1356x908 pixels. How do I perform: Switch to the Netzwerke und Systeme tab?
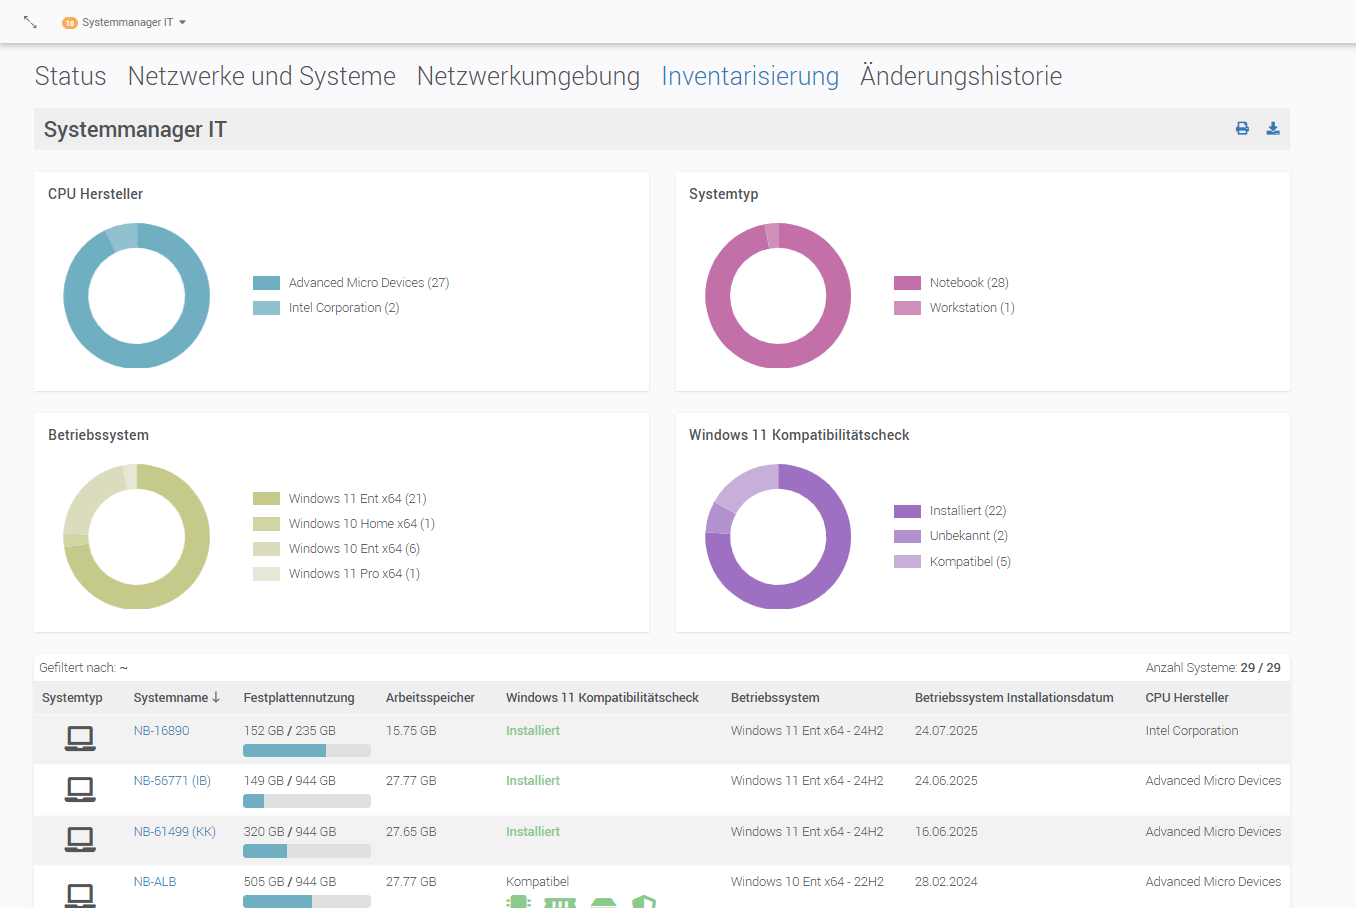[261, 76]
